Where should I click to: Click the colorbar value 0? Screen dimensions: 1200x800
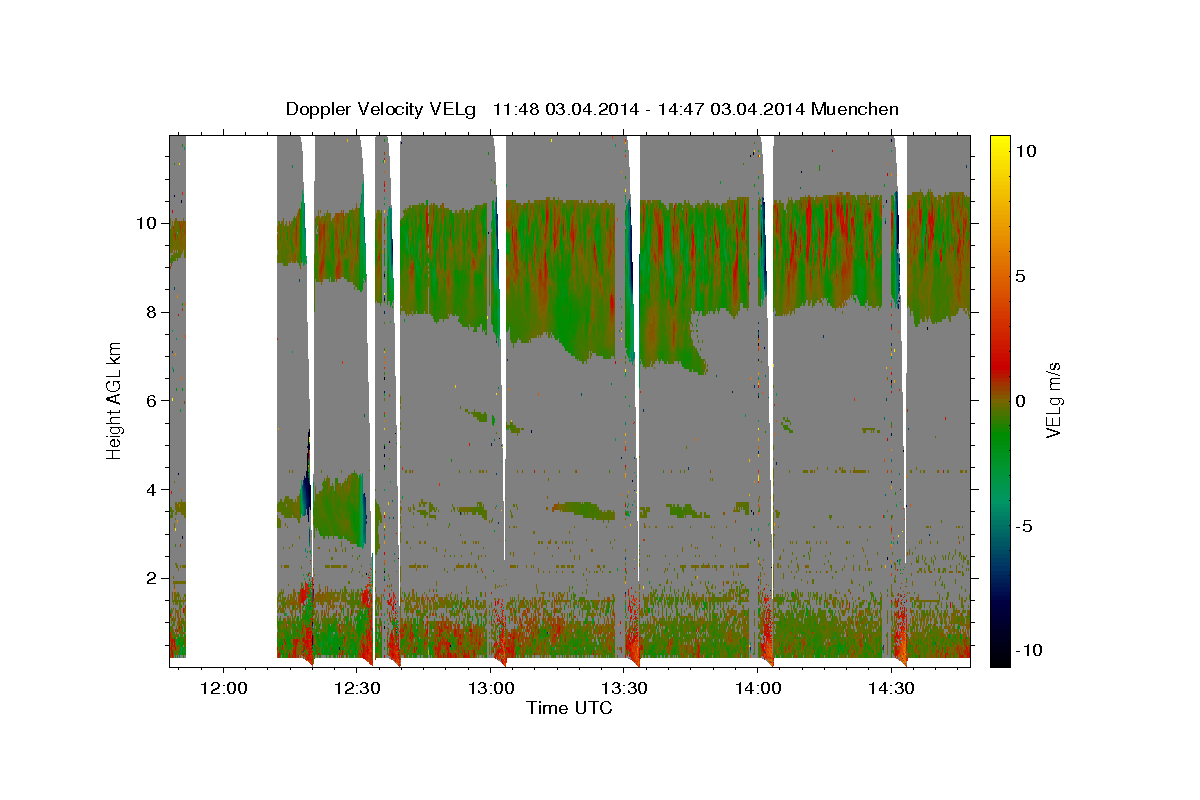(1020, 401)
